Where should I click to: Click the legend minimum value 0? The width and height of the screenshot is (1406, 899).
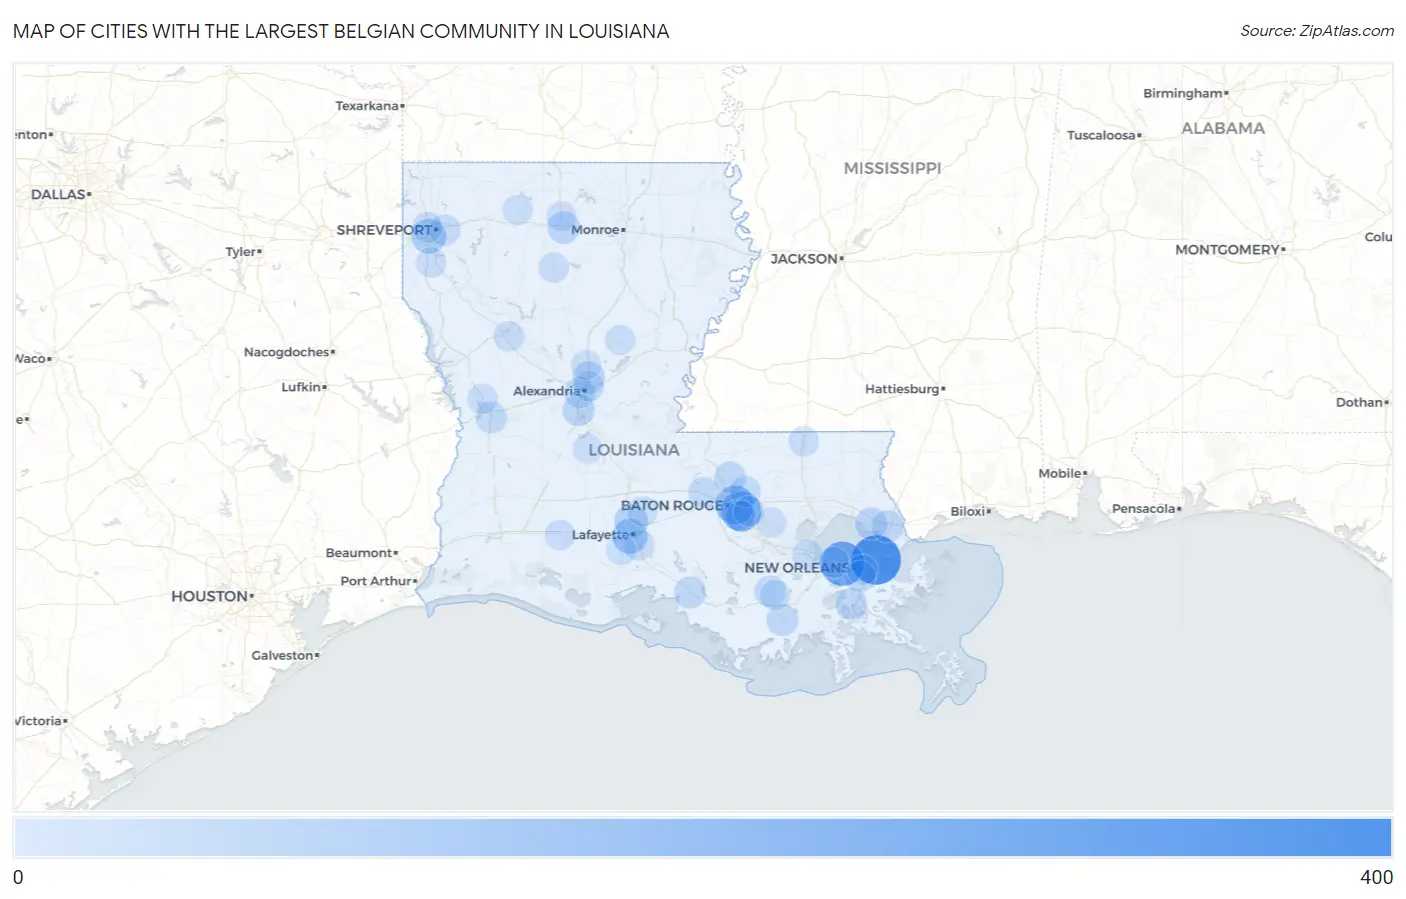pyautogui.click(x=18, y=877)
